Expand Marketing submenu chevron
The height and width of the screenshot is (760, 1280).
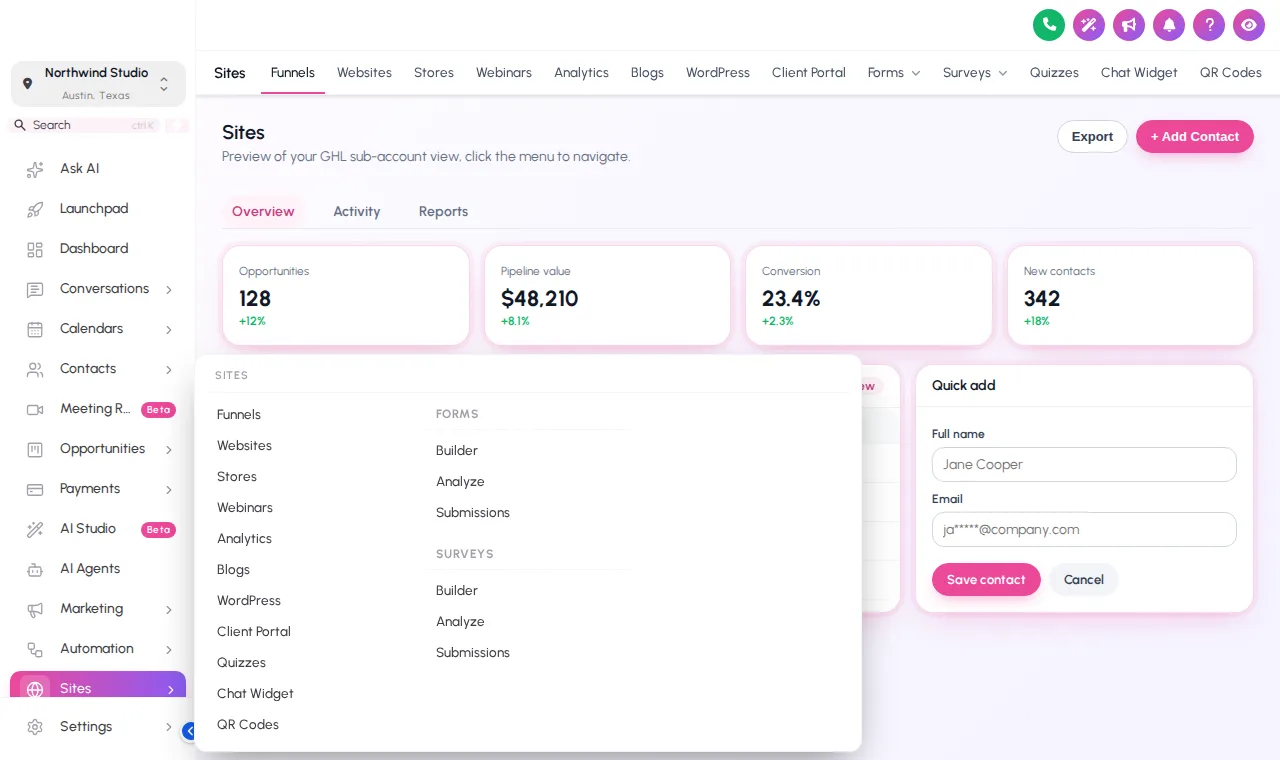click(x=168, y=610)
